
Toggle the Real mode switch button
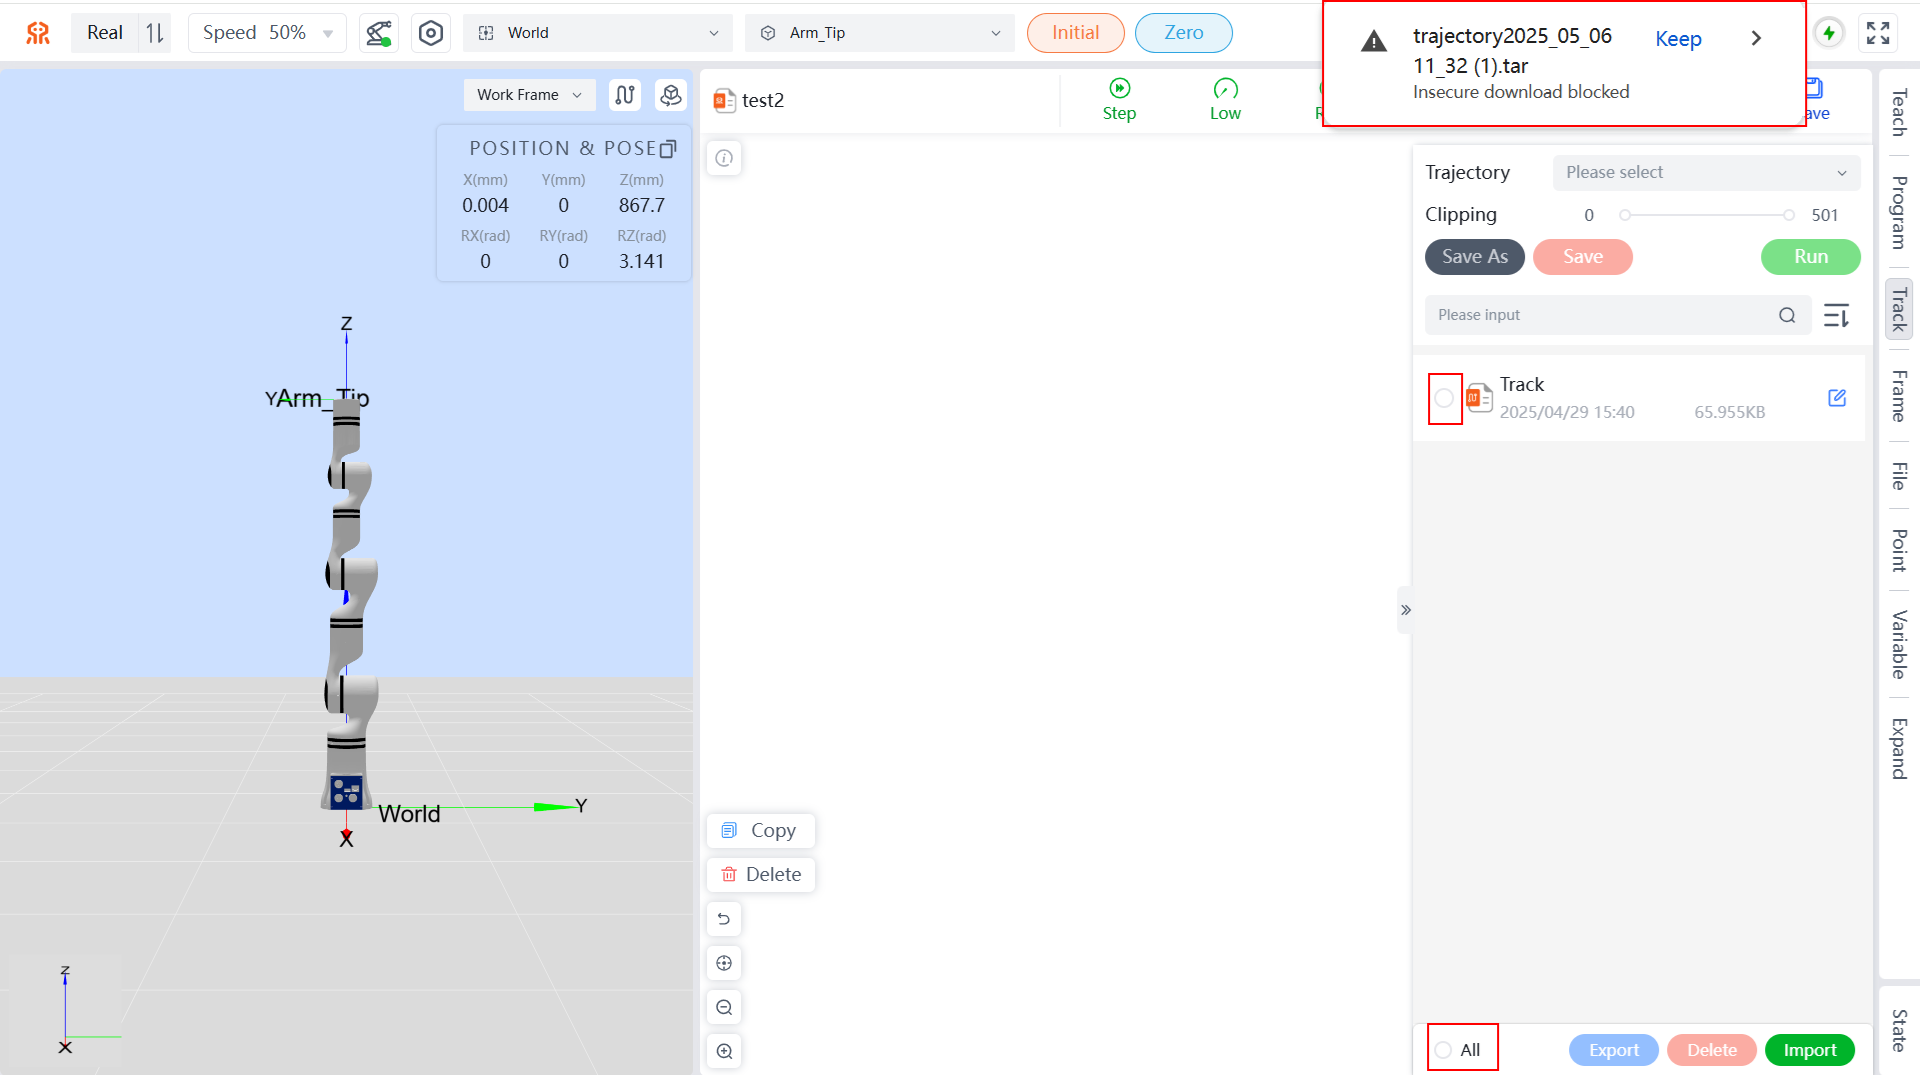tap(155, 33)
